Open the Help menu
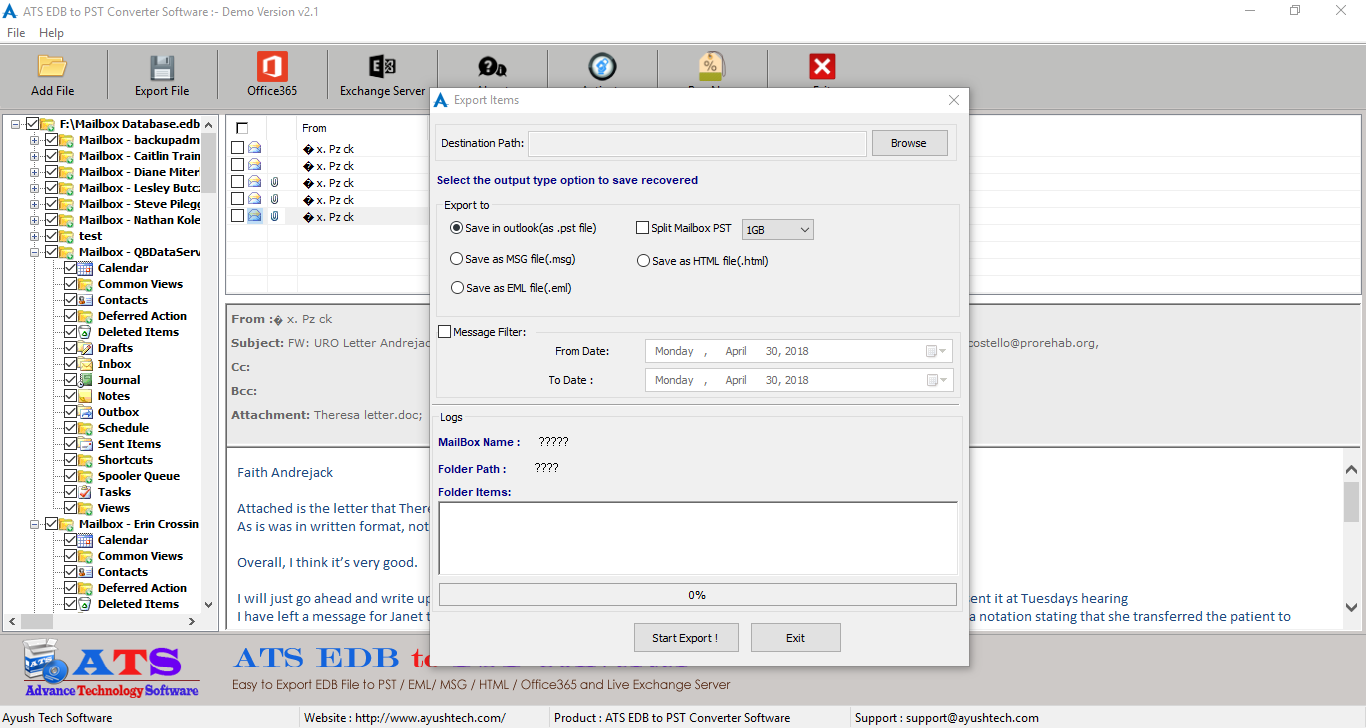 51,33
